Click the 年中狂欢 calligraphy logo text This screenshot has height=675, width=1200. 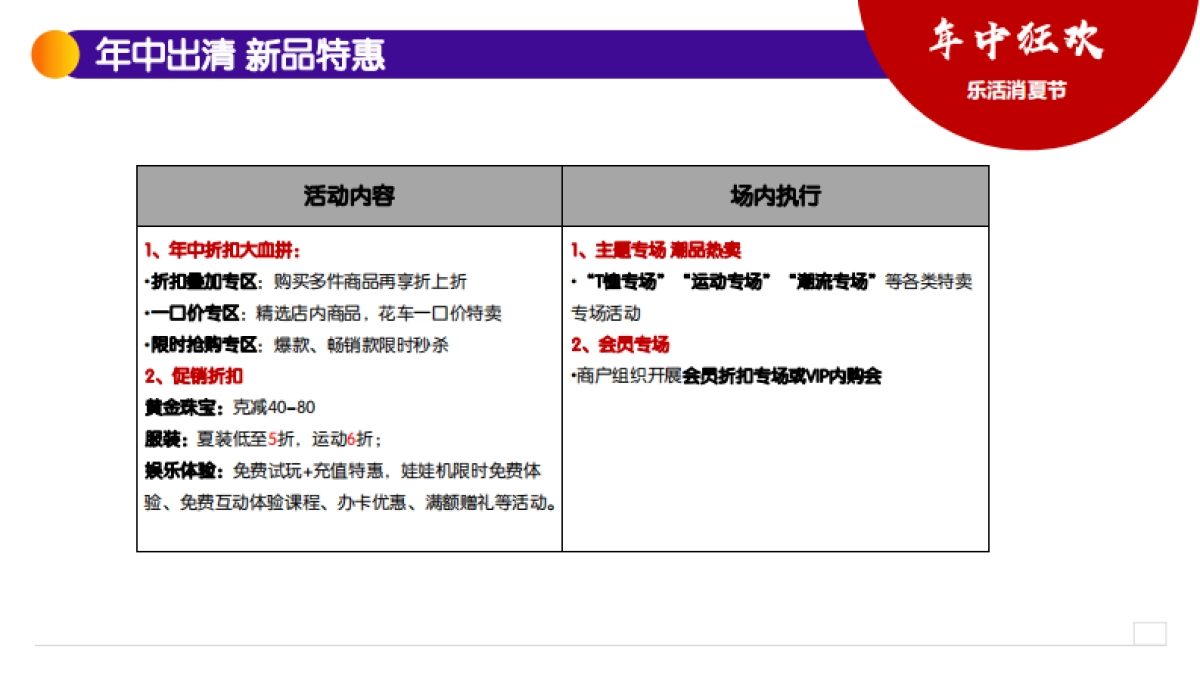(1015, 41)
